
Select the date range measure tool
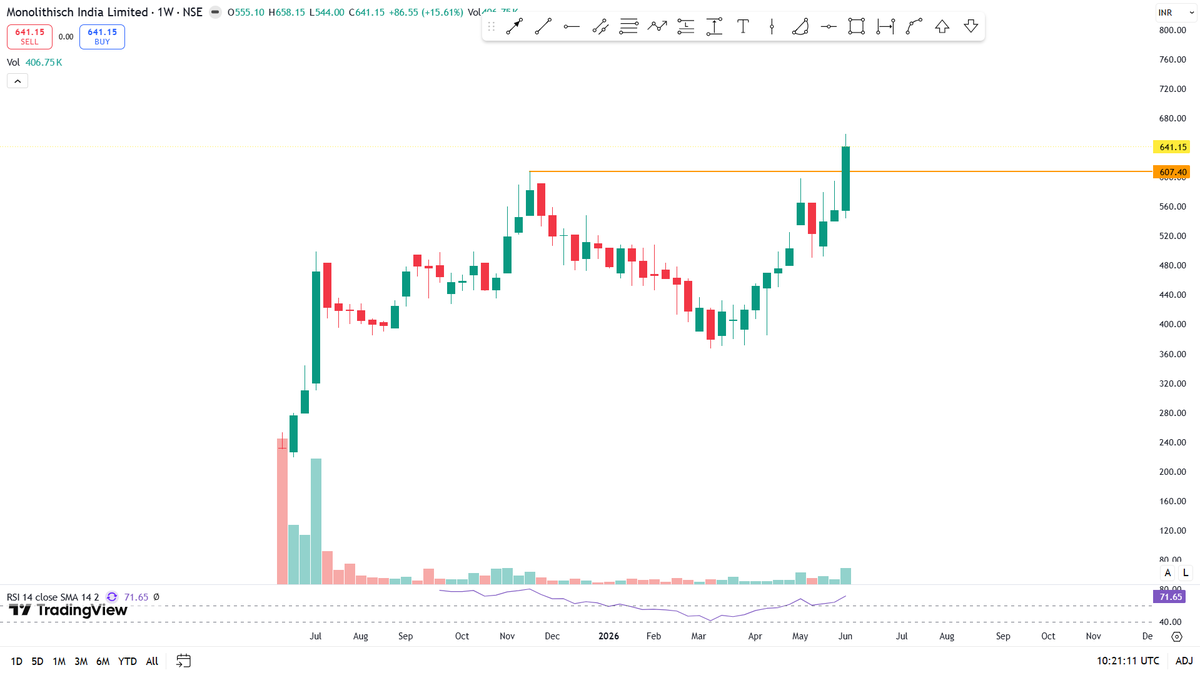click(x=885, y=27)
